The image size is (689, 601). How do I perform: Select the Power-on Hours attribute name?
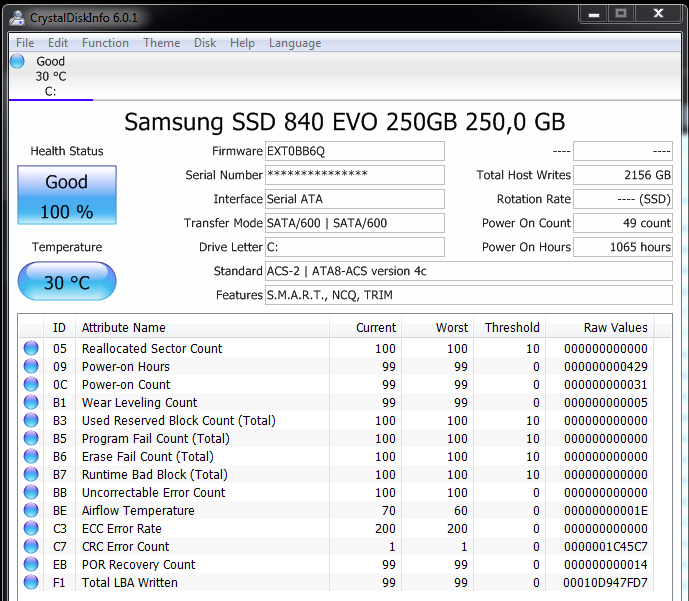pyautogui.click(x=126, y=366)
